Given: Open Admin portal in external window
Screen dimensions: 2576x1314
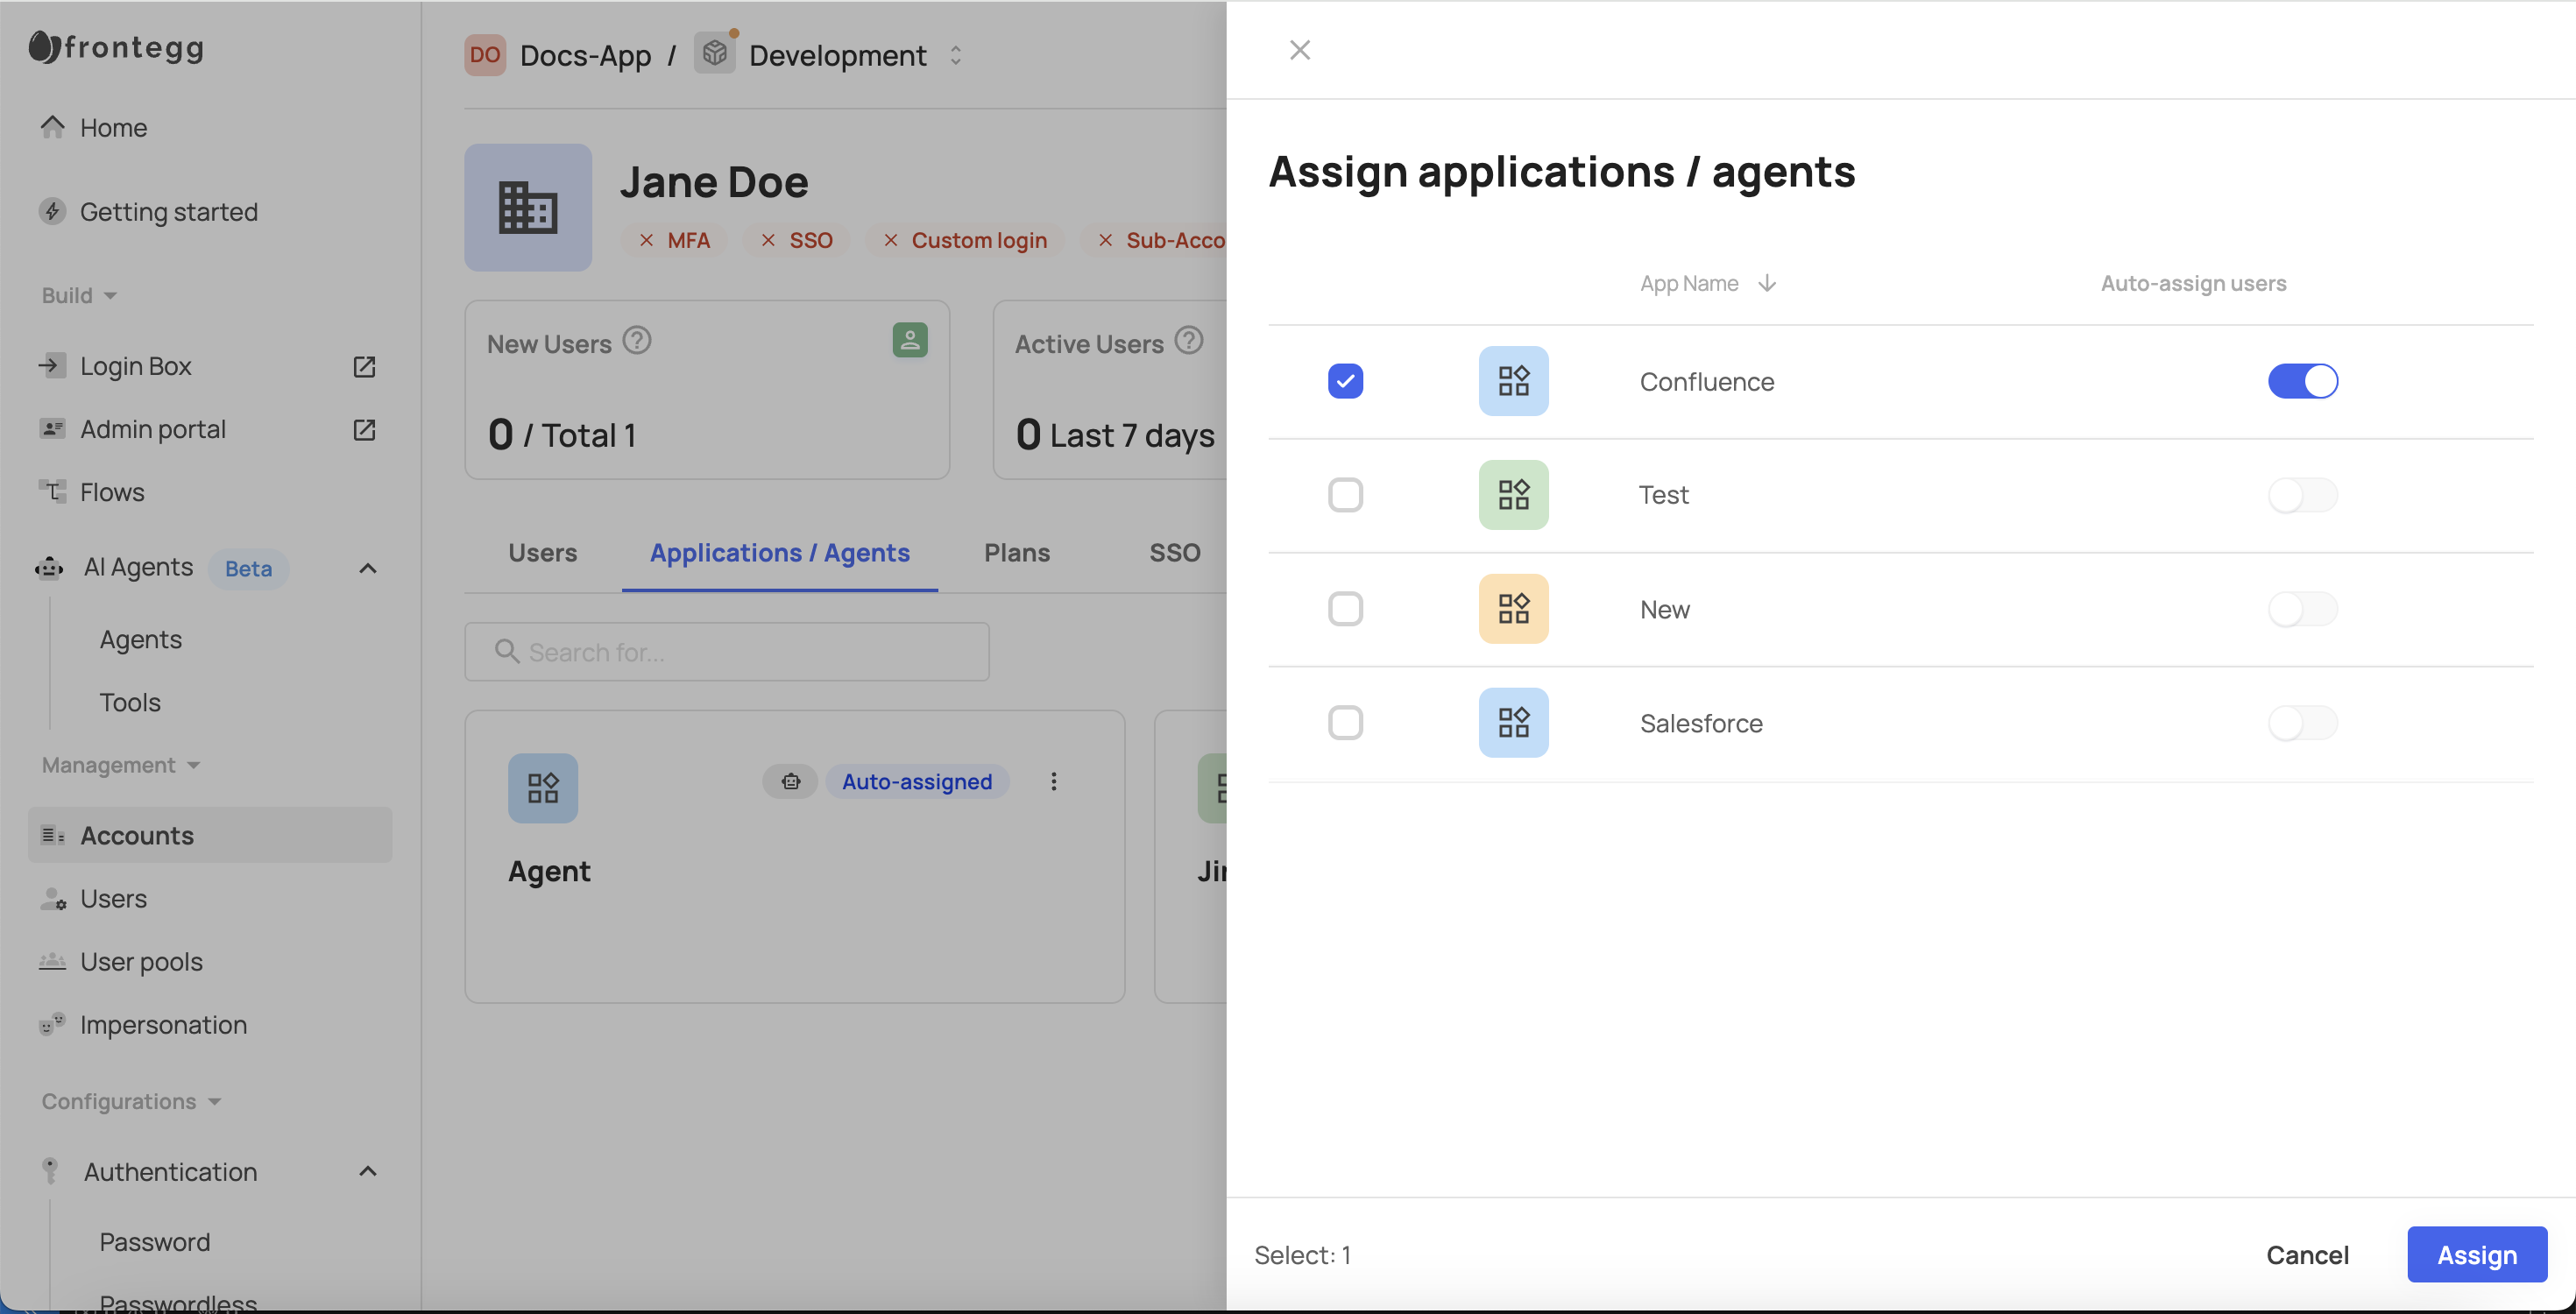Looking at the screenshot, I should tap(364, 429).
